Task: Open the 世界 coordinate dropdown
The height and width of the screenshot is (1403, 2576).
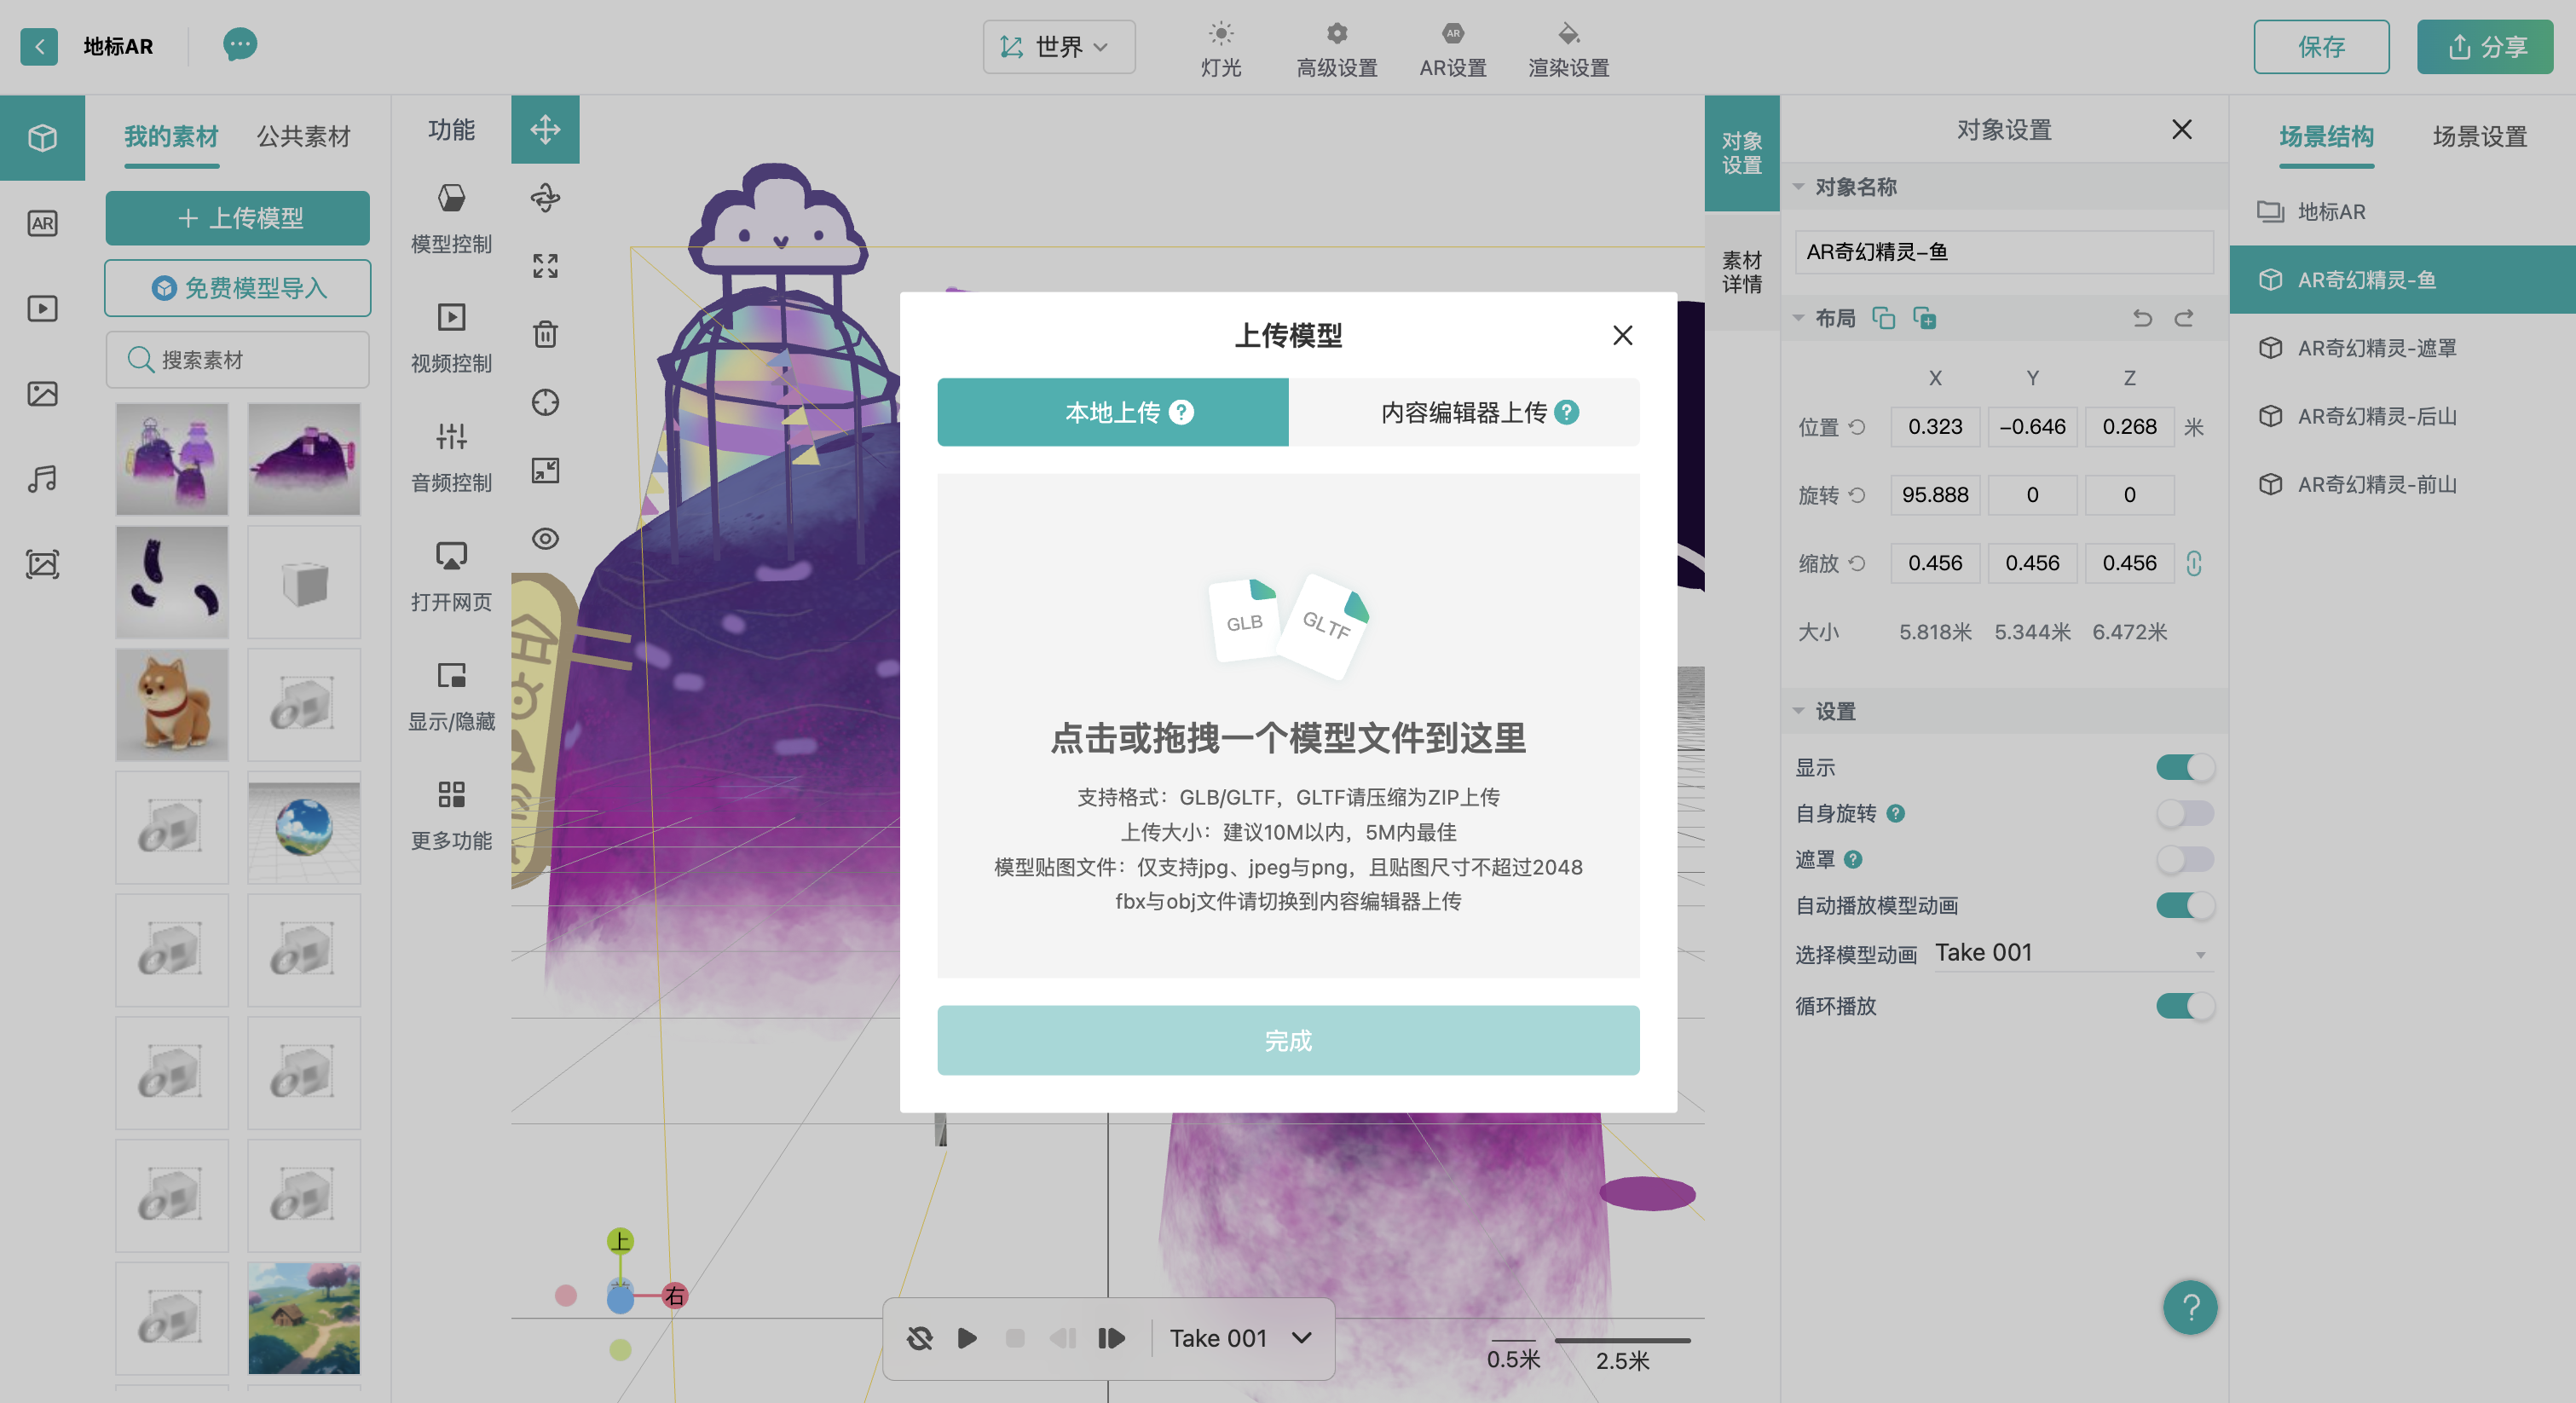Action: [x=1058, y=47]
